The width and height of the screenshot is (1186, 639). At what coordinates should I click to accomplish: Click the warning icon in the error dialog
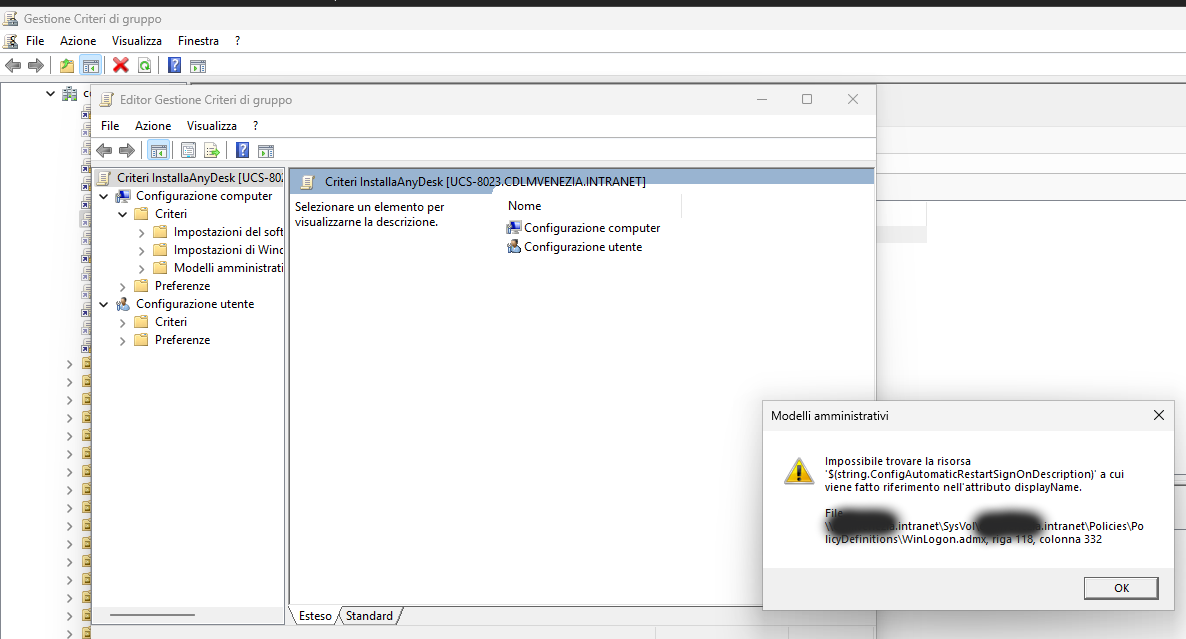point(799,470)
